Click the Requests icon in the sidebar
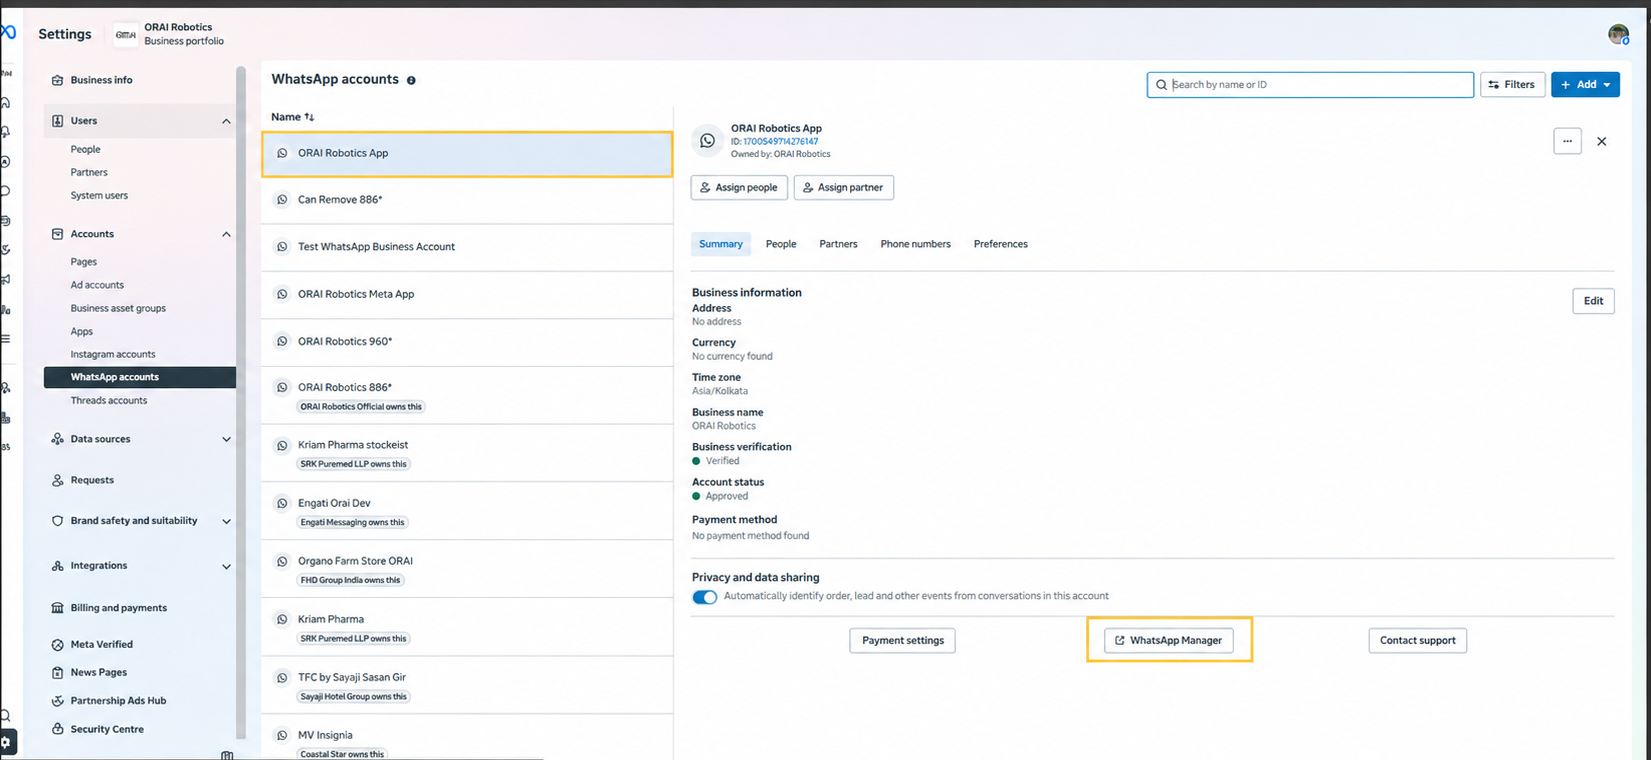The image size is (1651, 760). click(57, 480)
